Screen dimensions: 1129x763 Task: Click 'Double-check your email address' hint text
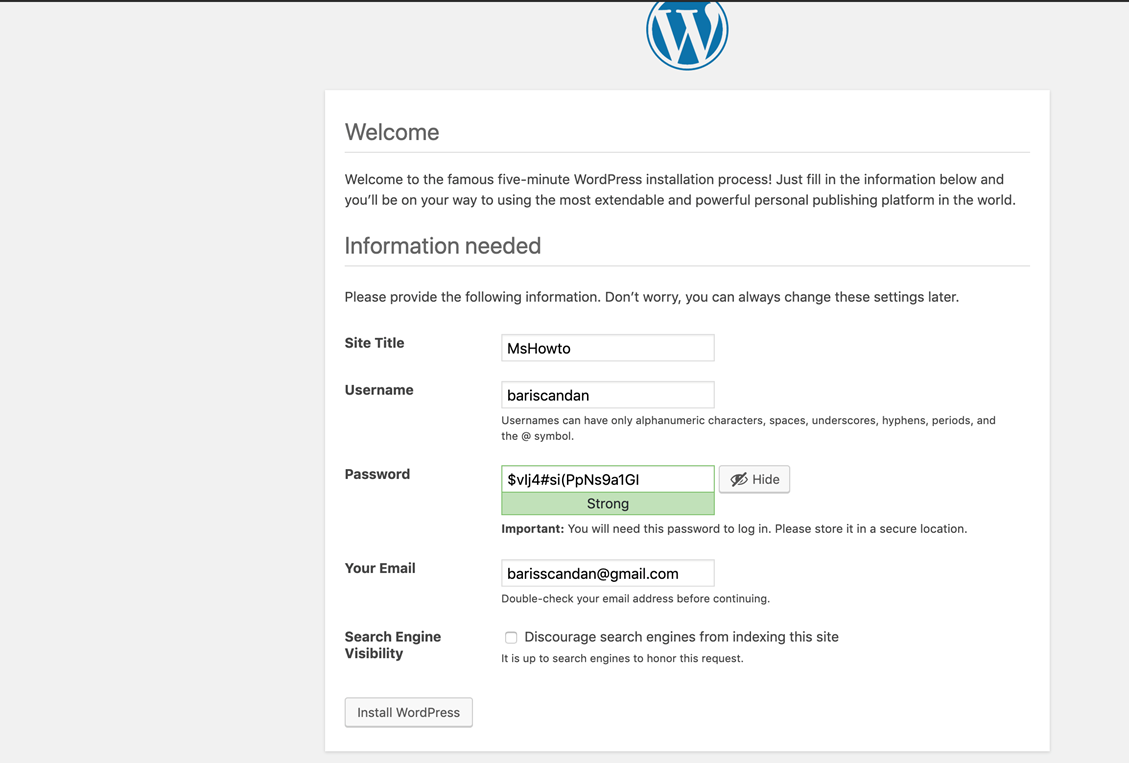[x=635, y=599]
